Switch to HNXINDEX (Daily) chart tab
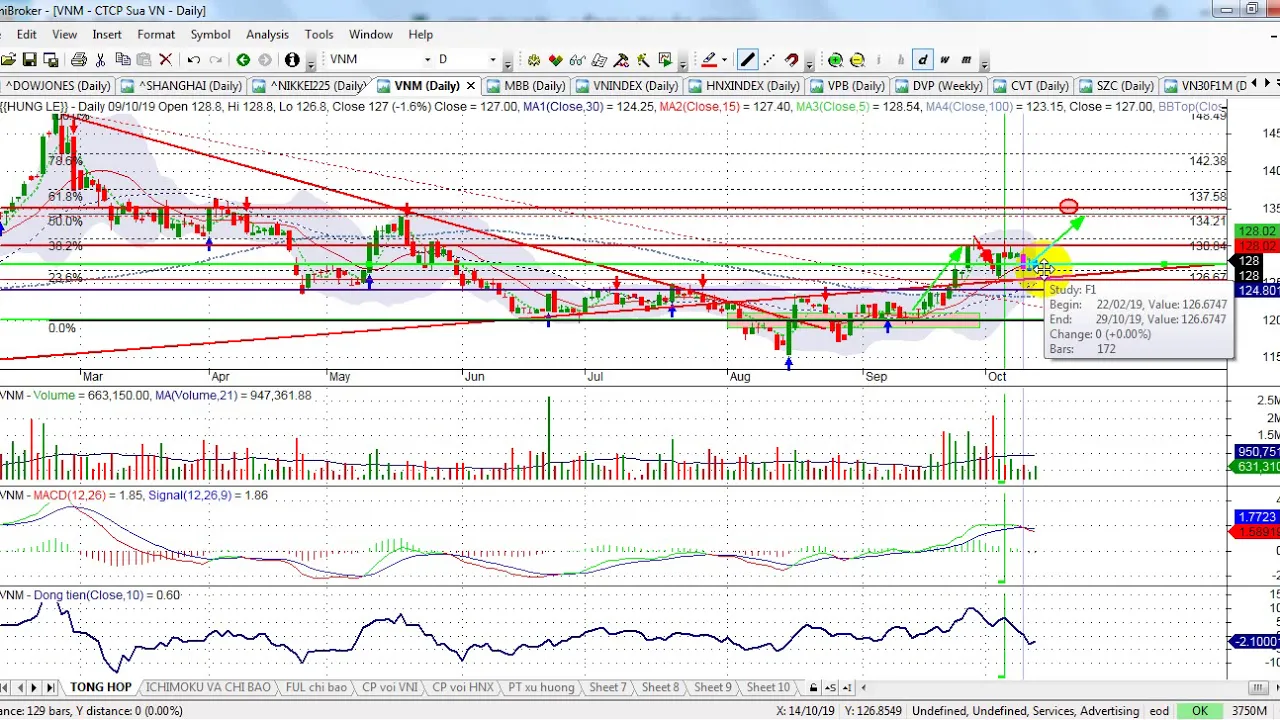Screen dimensions: 1280x720 (745, 86)
